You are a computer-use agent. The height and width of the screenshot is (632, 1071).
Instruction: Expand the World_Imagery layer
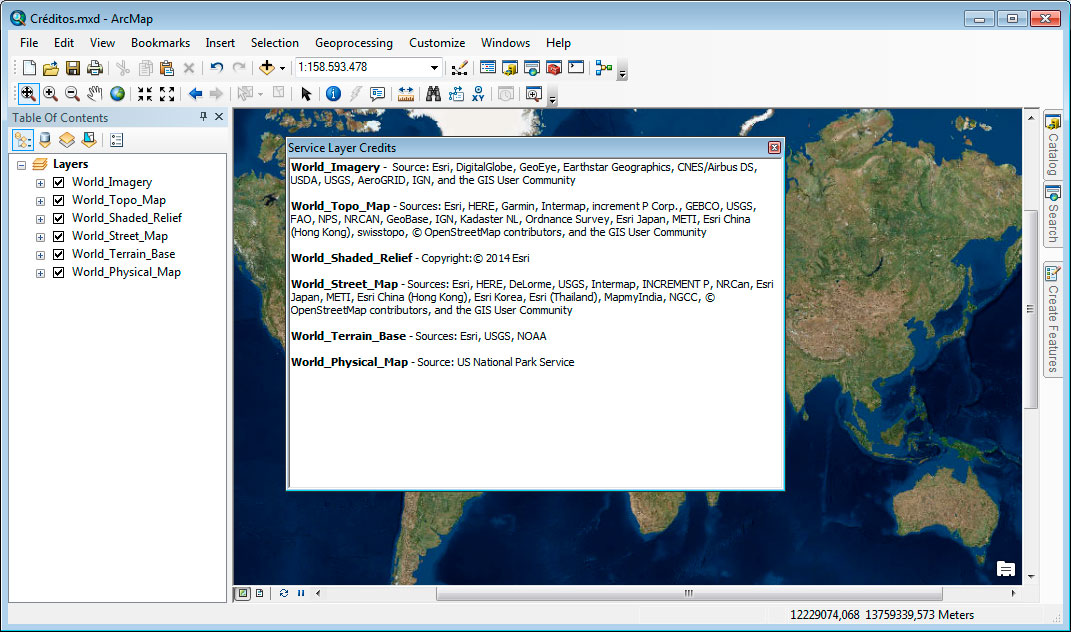(40, 183)
